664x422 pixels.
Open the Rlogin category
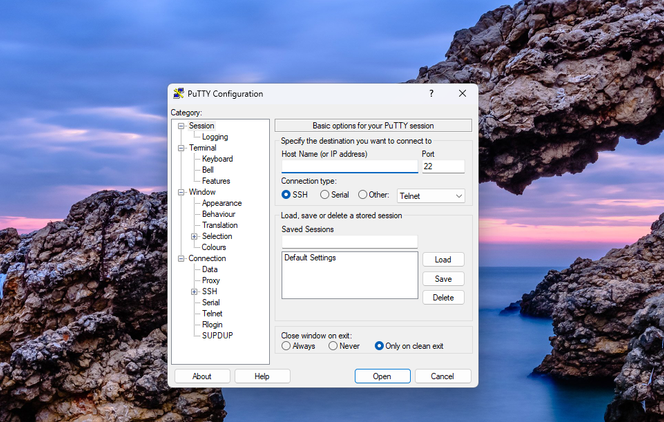(212, 324)
